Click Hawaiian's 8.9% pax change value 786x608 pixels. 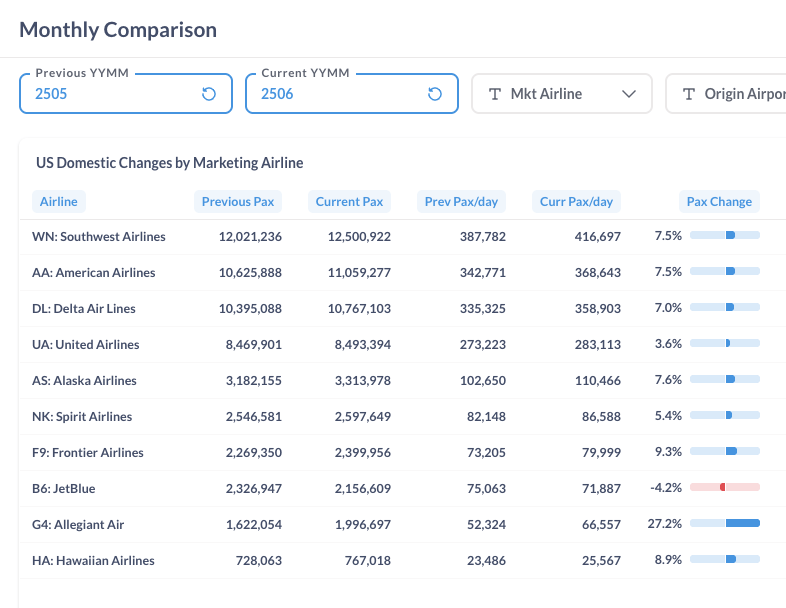tap(668, 560)
